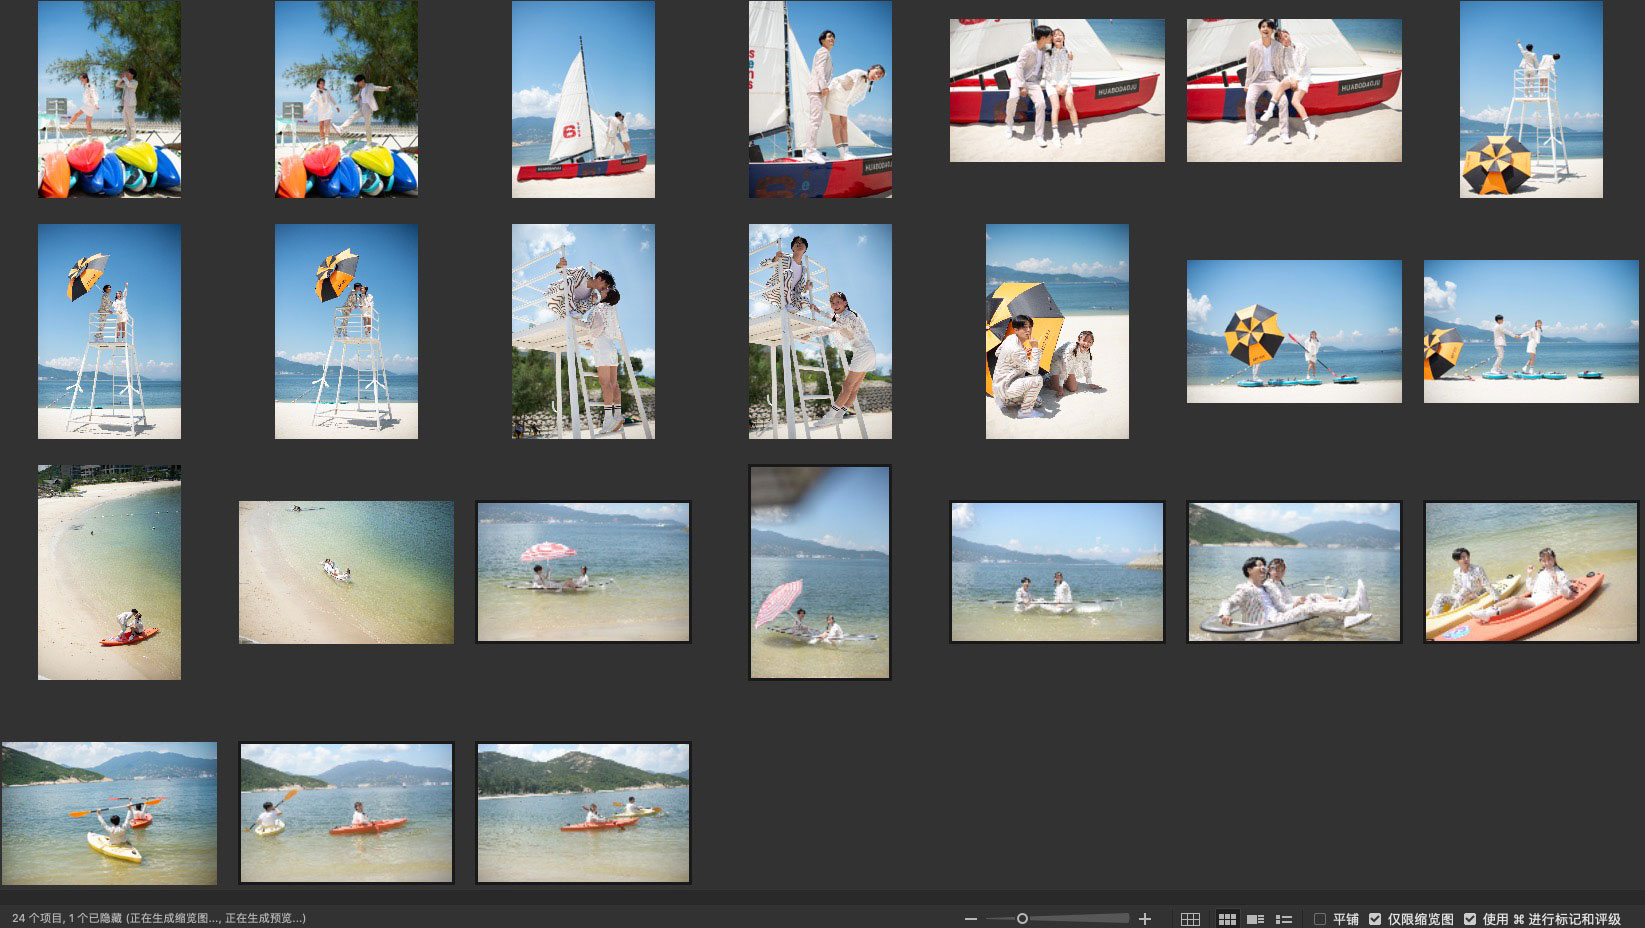This screenshot has width=1645, height=928.
Task: Select the orange kayak close-up photo
Action: tap(1531, 572)
